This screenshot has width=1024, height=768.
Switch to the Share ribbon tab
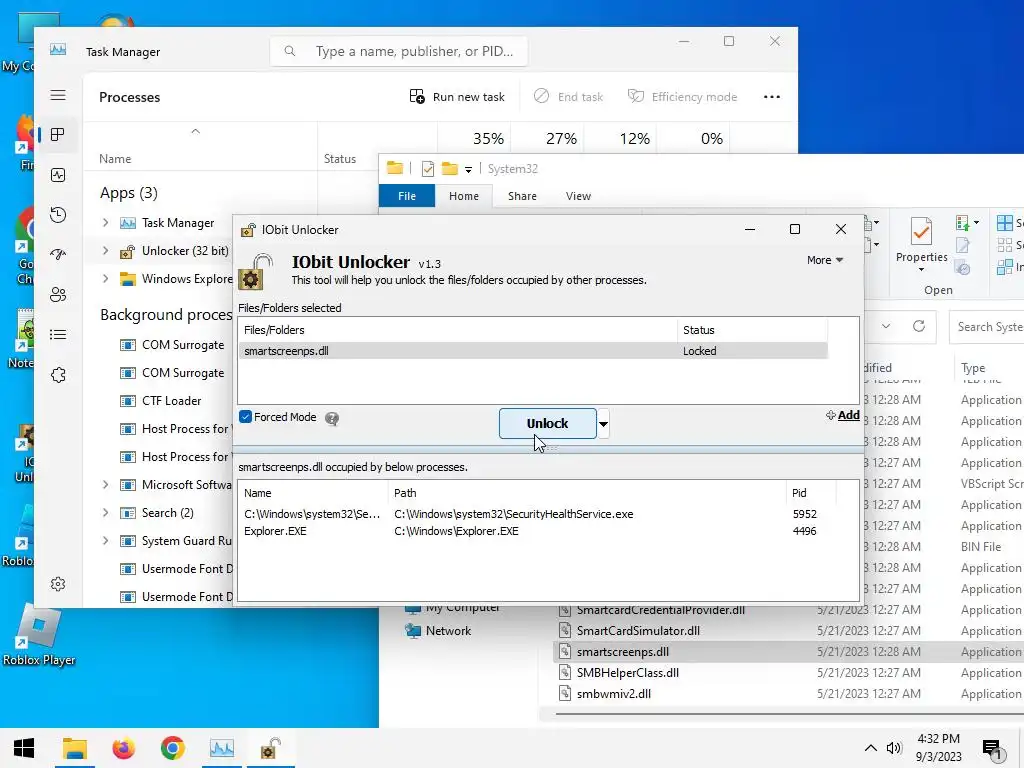point(522,196)
